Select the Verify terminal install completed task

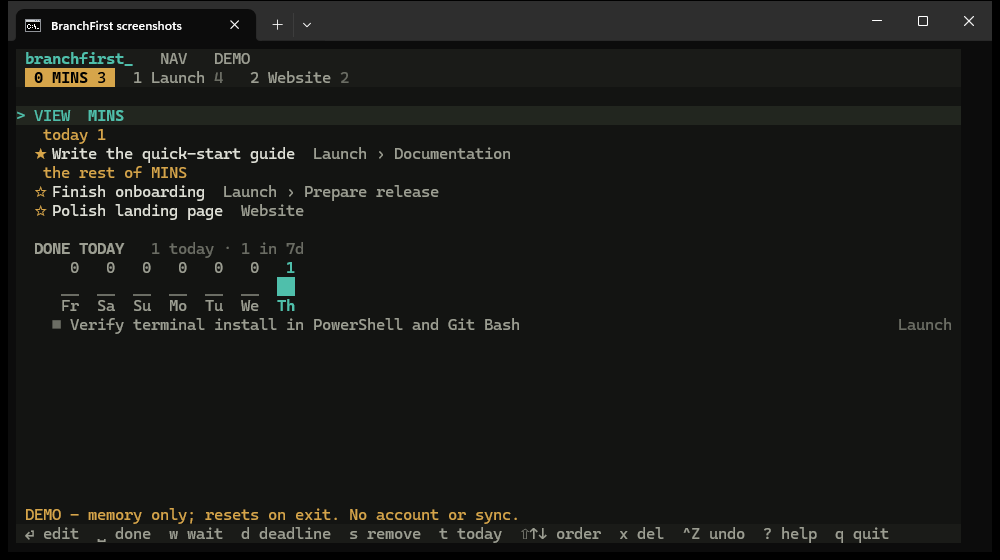click(x=295, y=325)
